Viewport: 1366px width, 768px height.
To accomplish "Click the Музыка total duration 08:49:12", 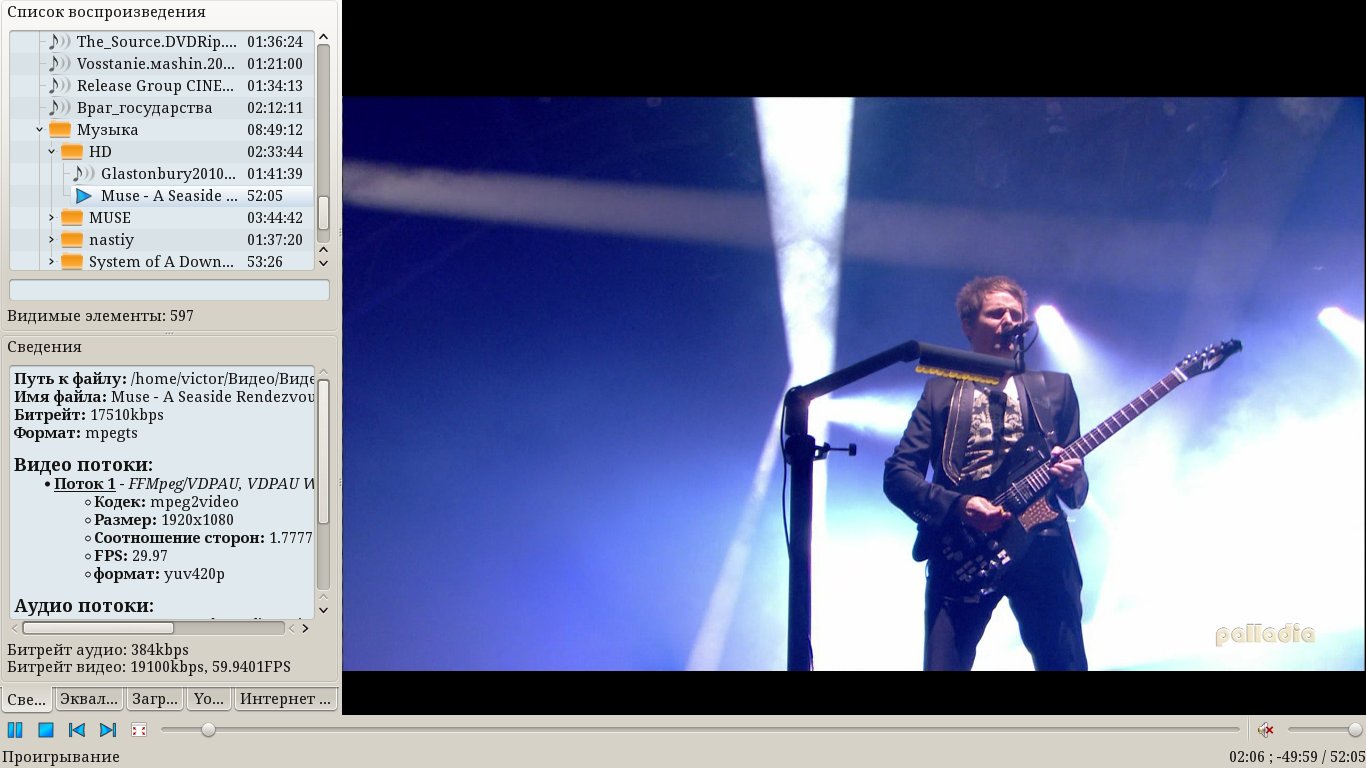I will [275, 130].
